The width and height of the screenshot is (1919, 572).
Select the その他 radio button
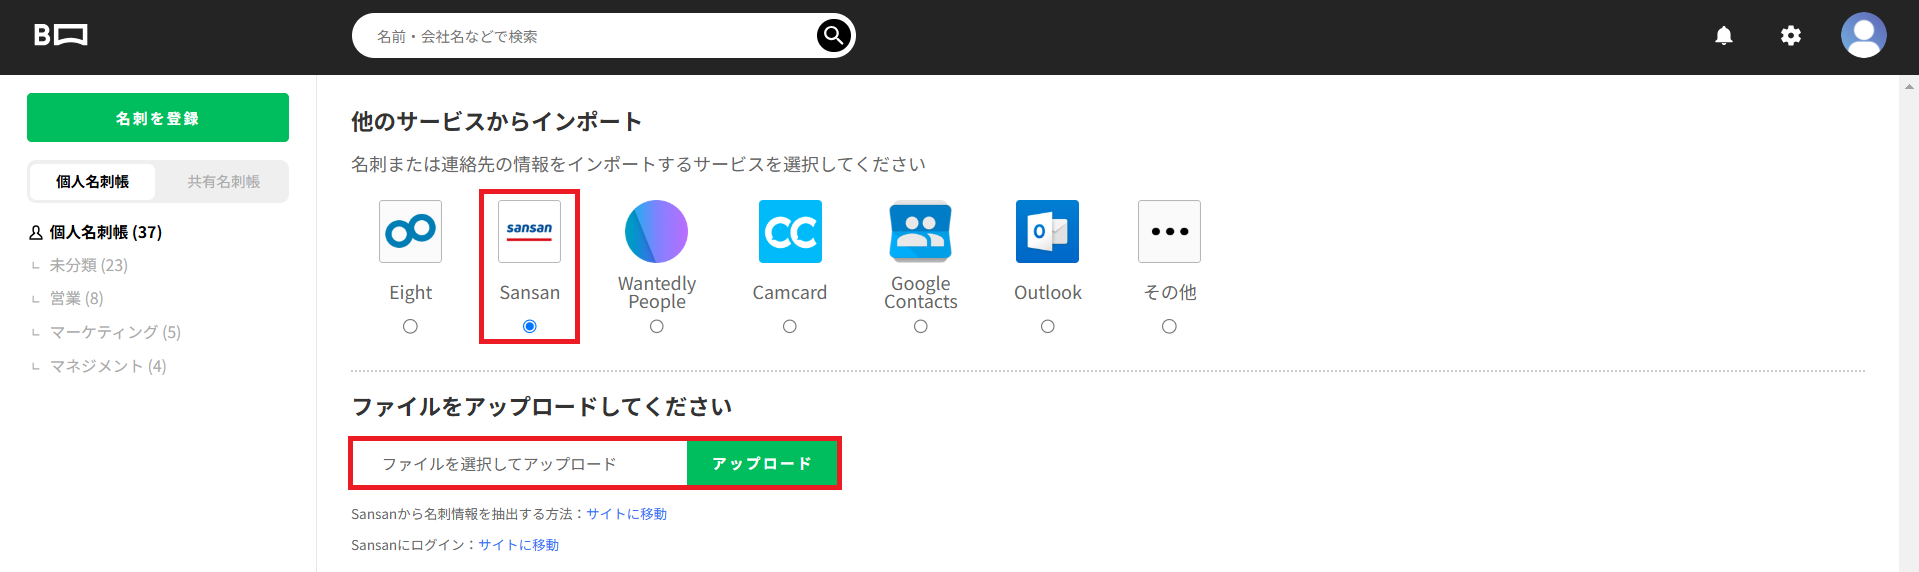click(x=1169, y=326)
